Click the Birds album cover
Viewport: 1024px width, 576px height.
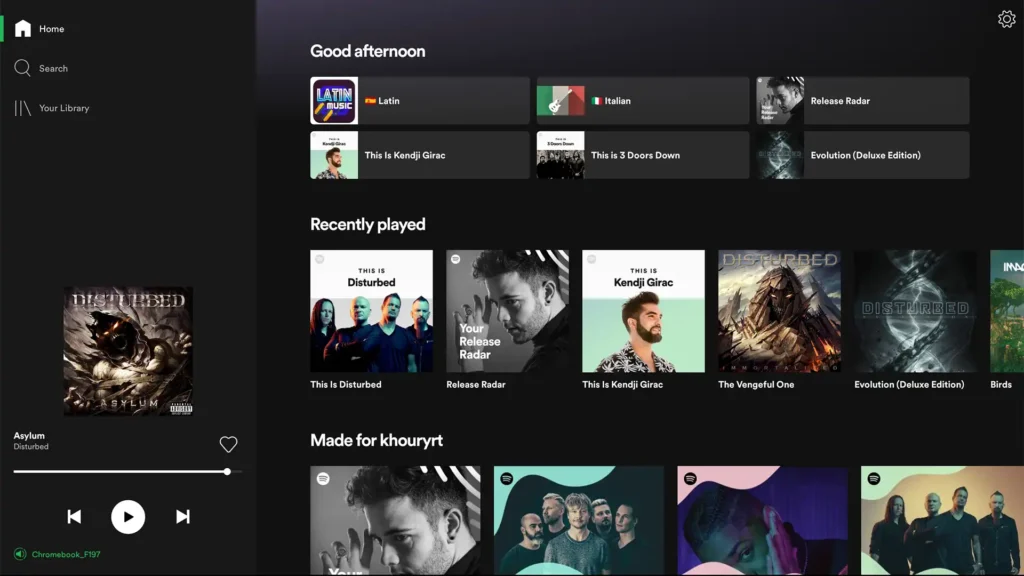tap(1007, 311)
